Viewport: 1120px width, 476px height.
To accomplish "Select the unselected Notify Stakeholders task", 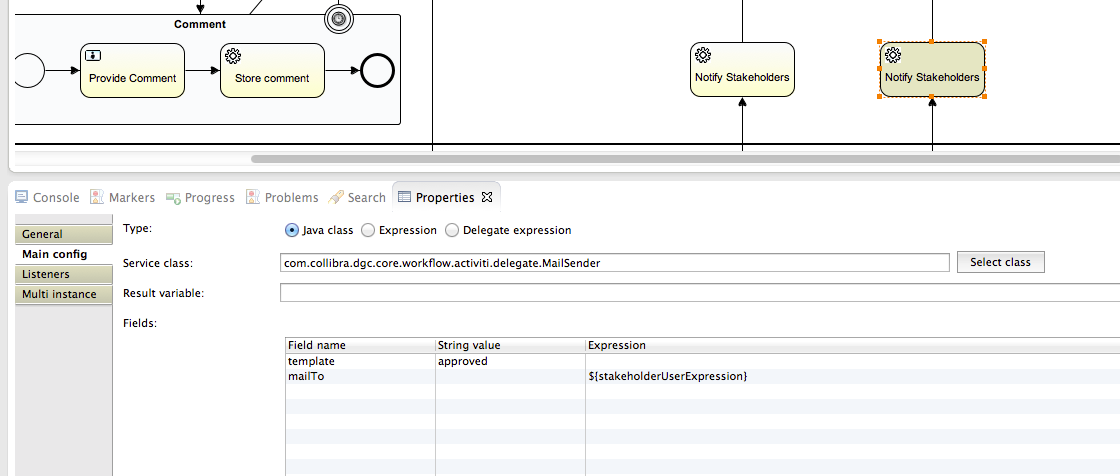I will pyautogui.click(x=742, y=69).
